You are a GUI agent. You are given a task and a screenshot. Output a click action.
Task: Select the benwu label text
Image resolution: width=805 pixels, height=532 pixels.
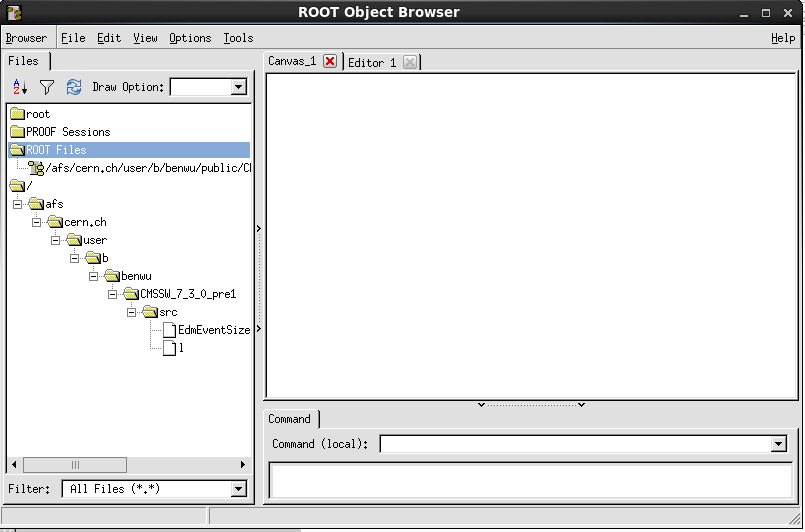(x=137, y=276)
